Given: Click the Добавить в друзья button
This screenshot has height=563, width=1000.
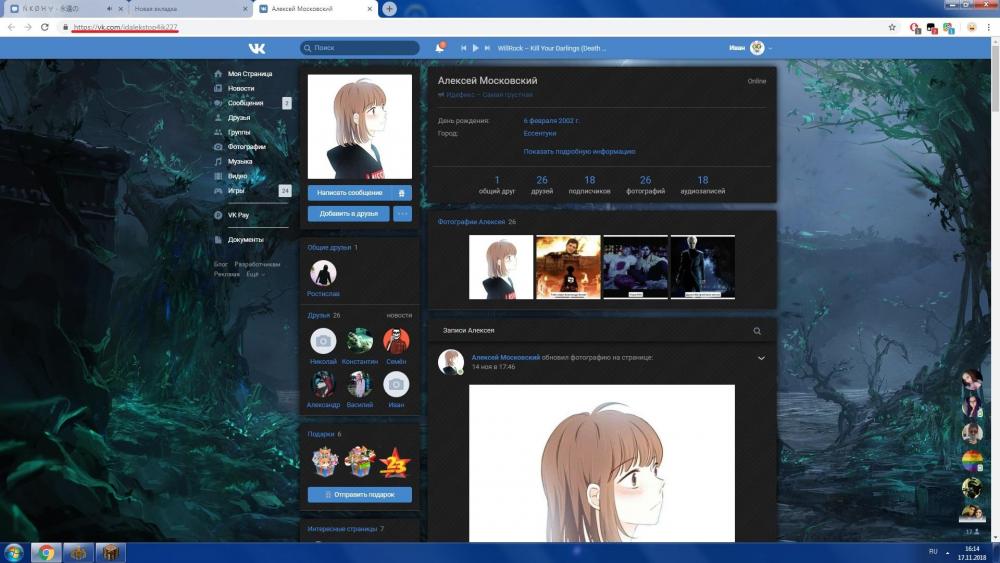Looking at the screenshot, I should pos(348,213).
